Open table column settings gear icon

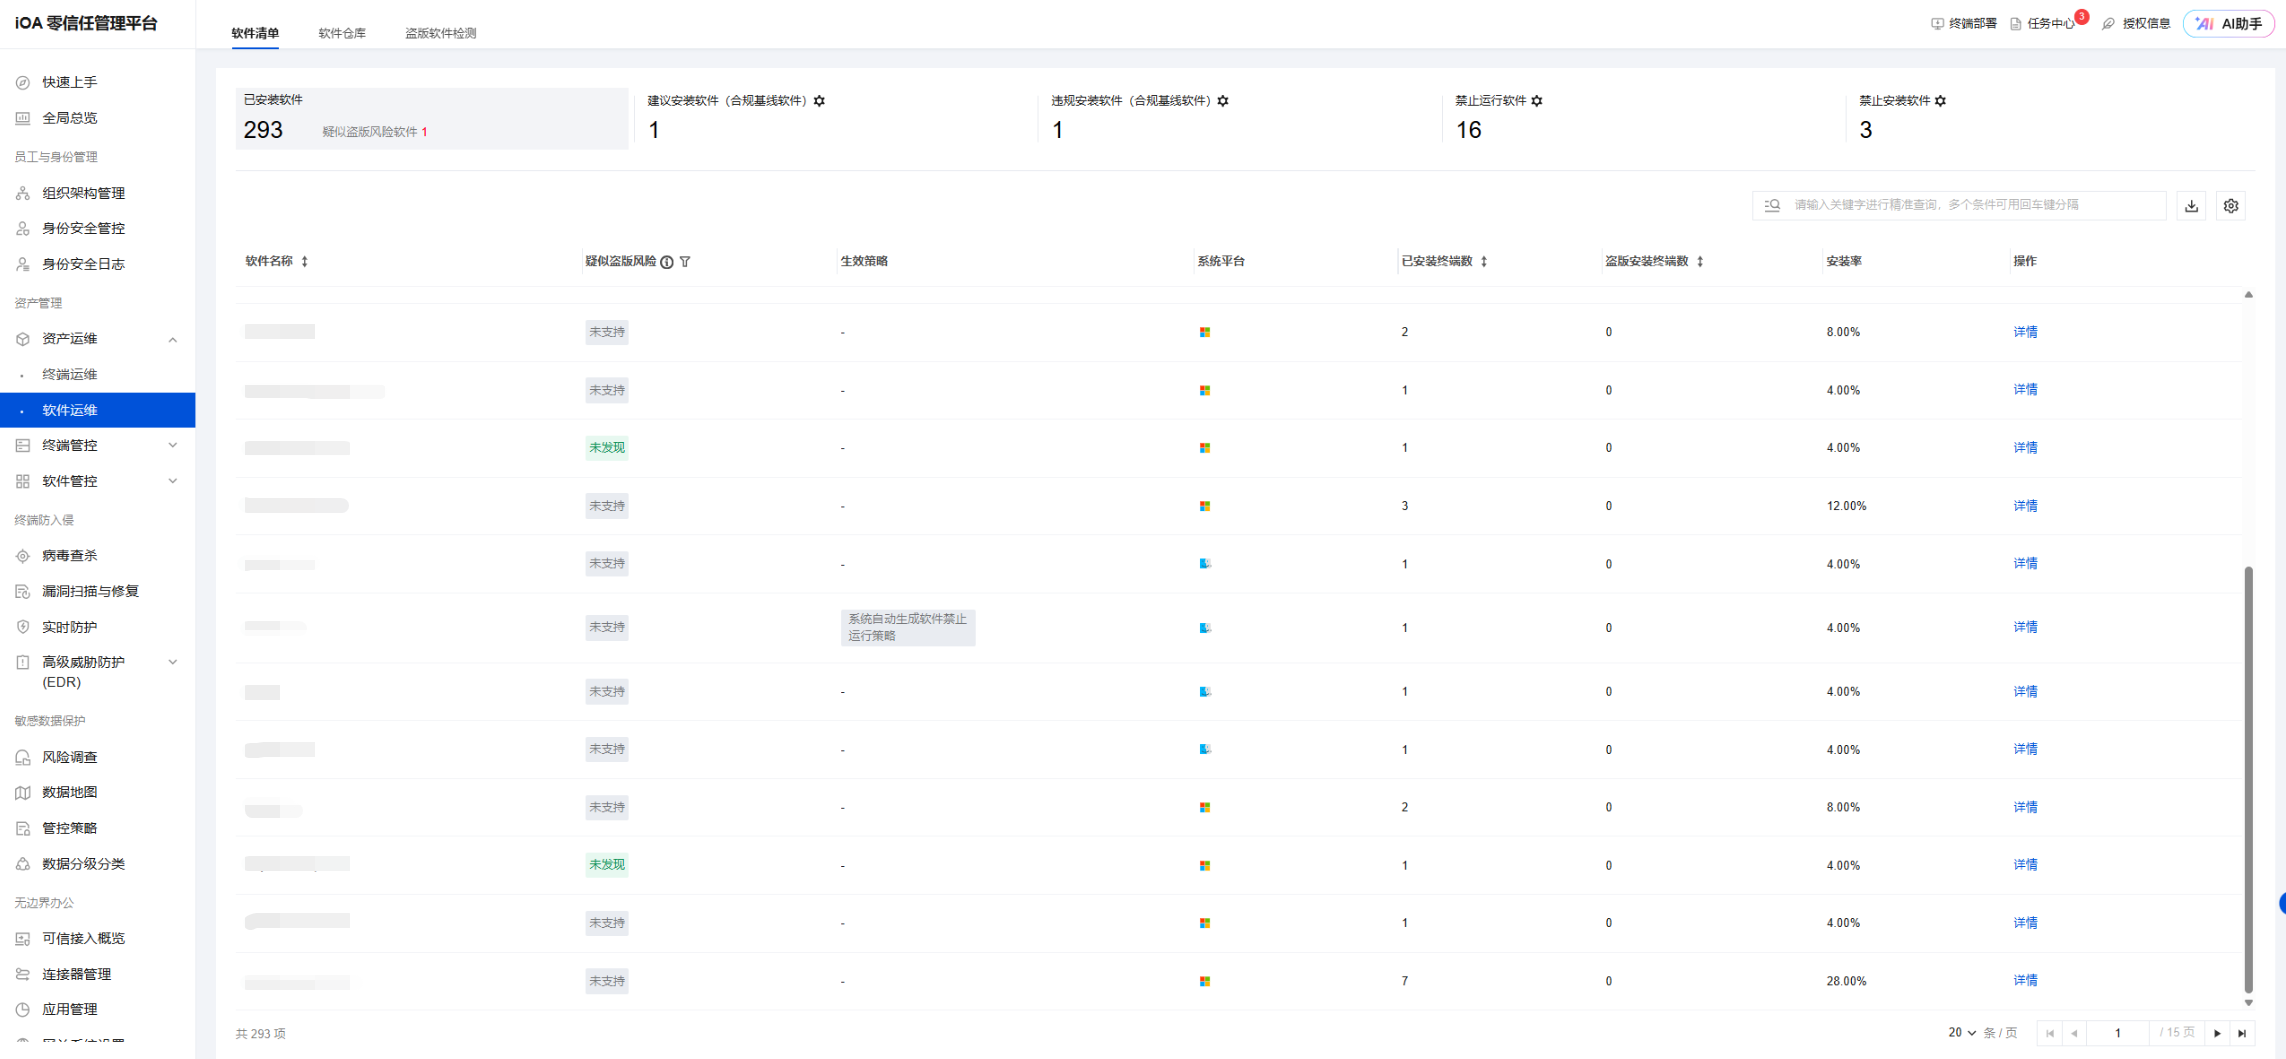click(2230, 206)
